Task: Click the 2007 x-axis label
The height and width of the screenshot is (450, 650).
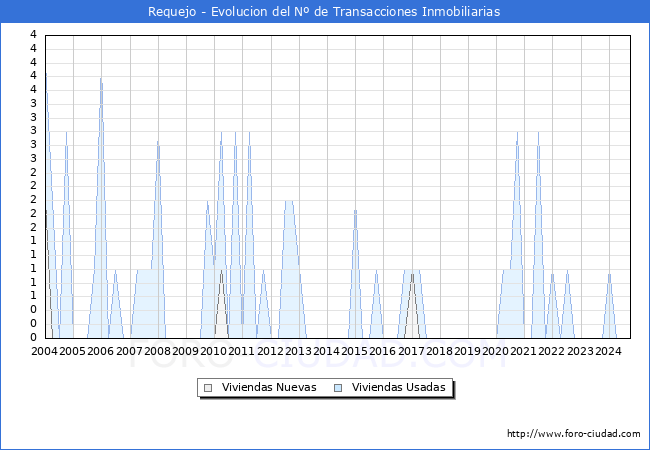Action: tap(129, 351)
